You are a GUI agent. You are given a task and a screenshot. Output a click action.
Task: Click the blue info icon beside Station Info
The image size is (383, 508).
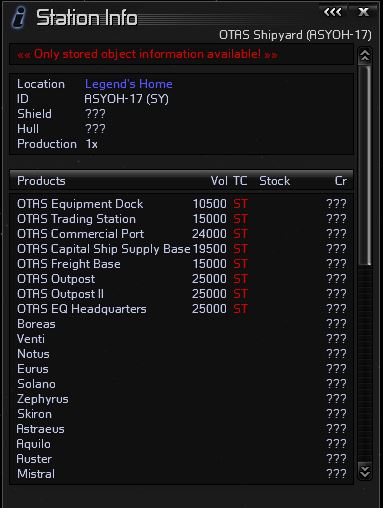coord(19,17)
